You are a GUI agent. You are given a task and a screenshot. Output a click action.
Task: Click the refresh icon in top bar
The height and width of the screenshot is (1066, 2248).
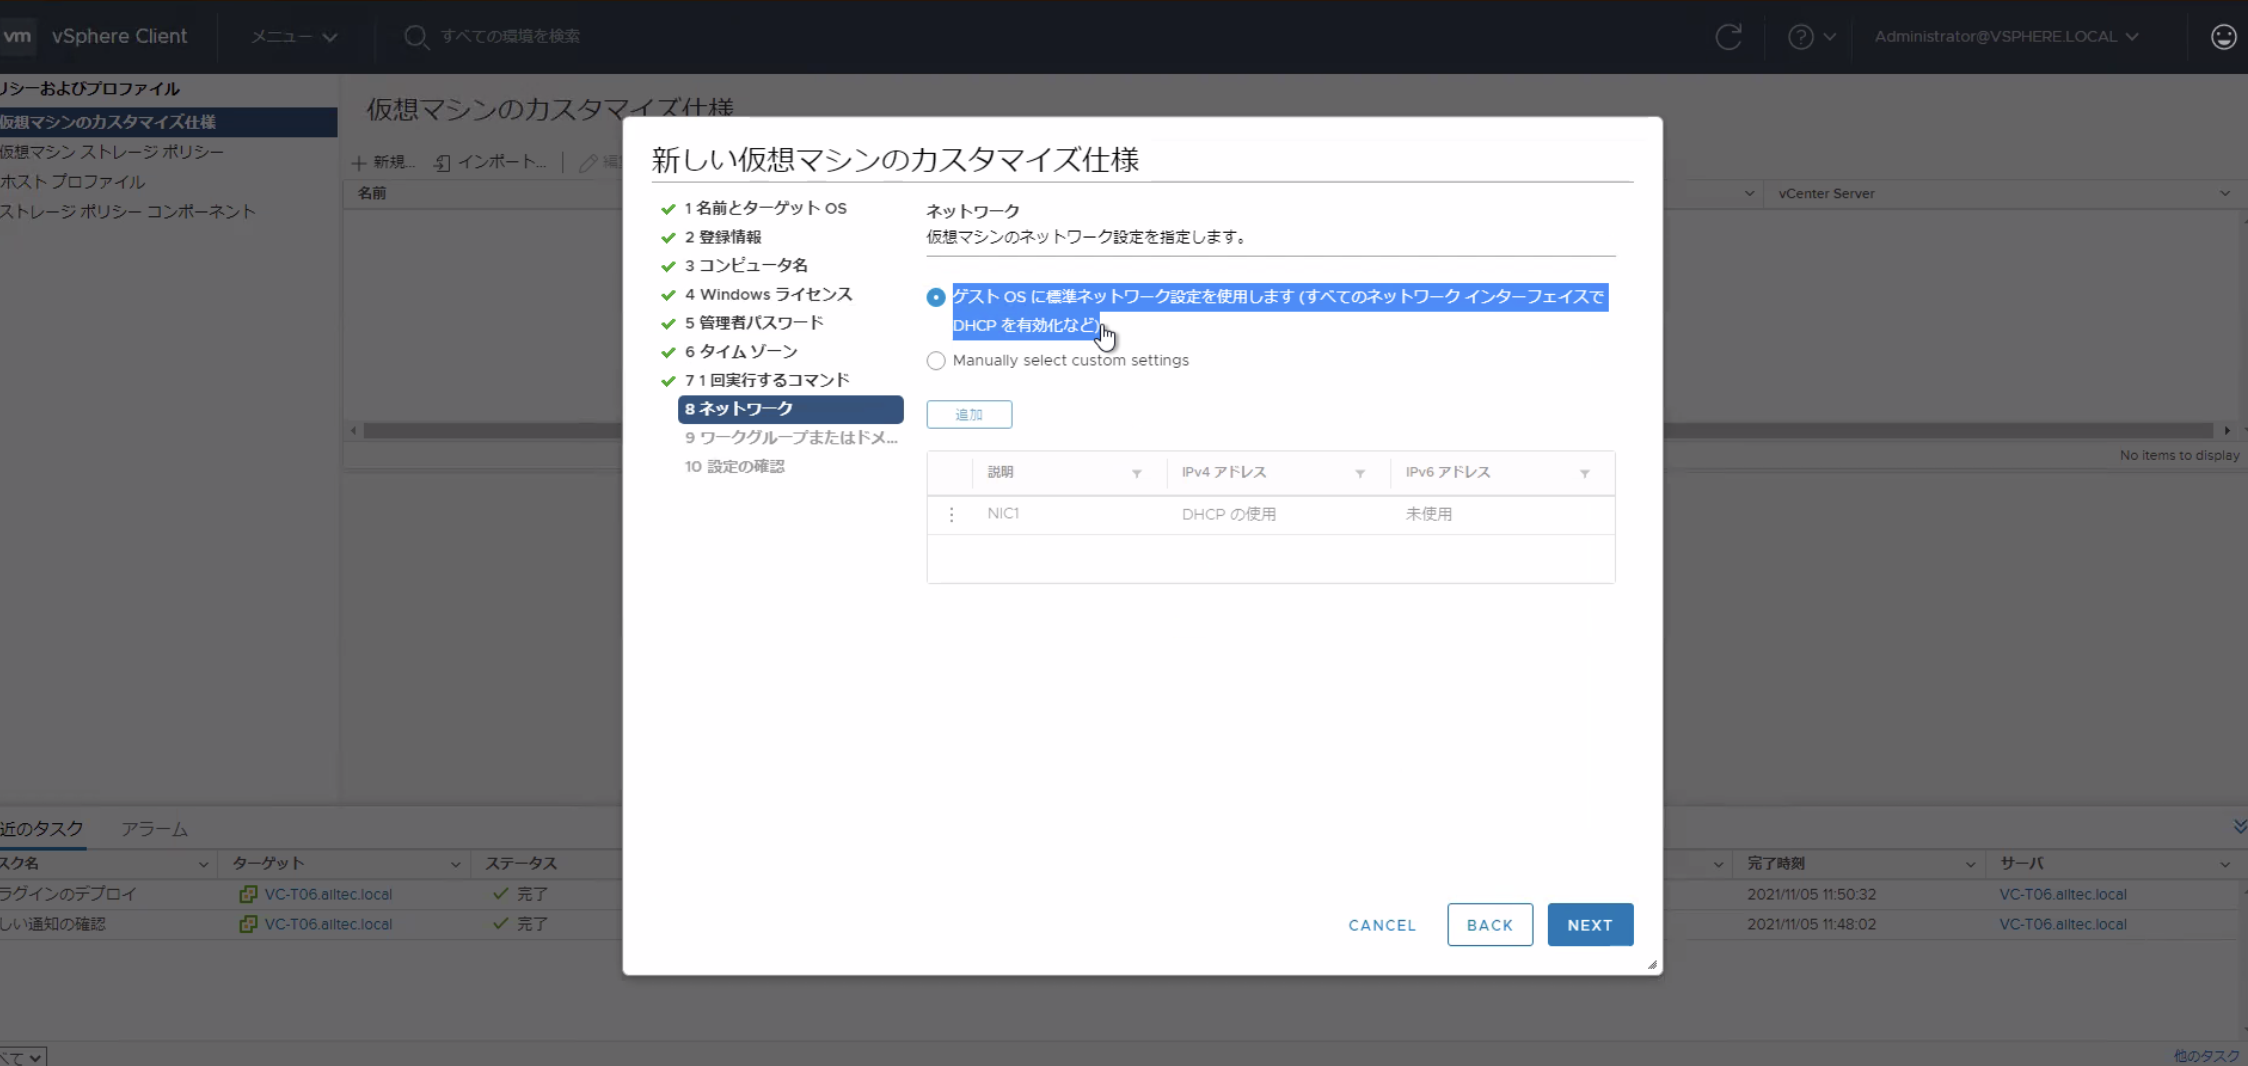coord(1729,36)
